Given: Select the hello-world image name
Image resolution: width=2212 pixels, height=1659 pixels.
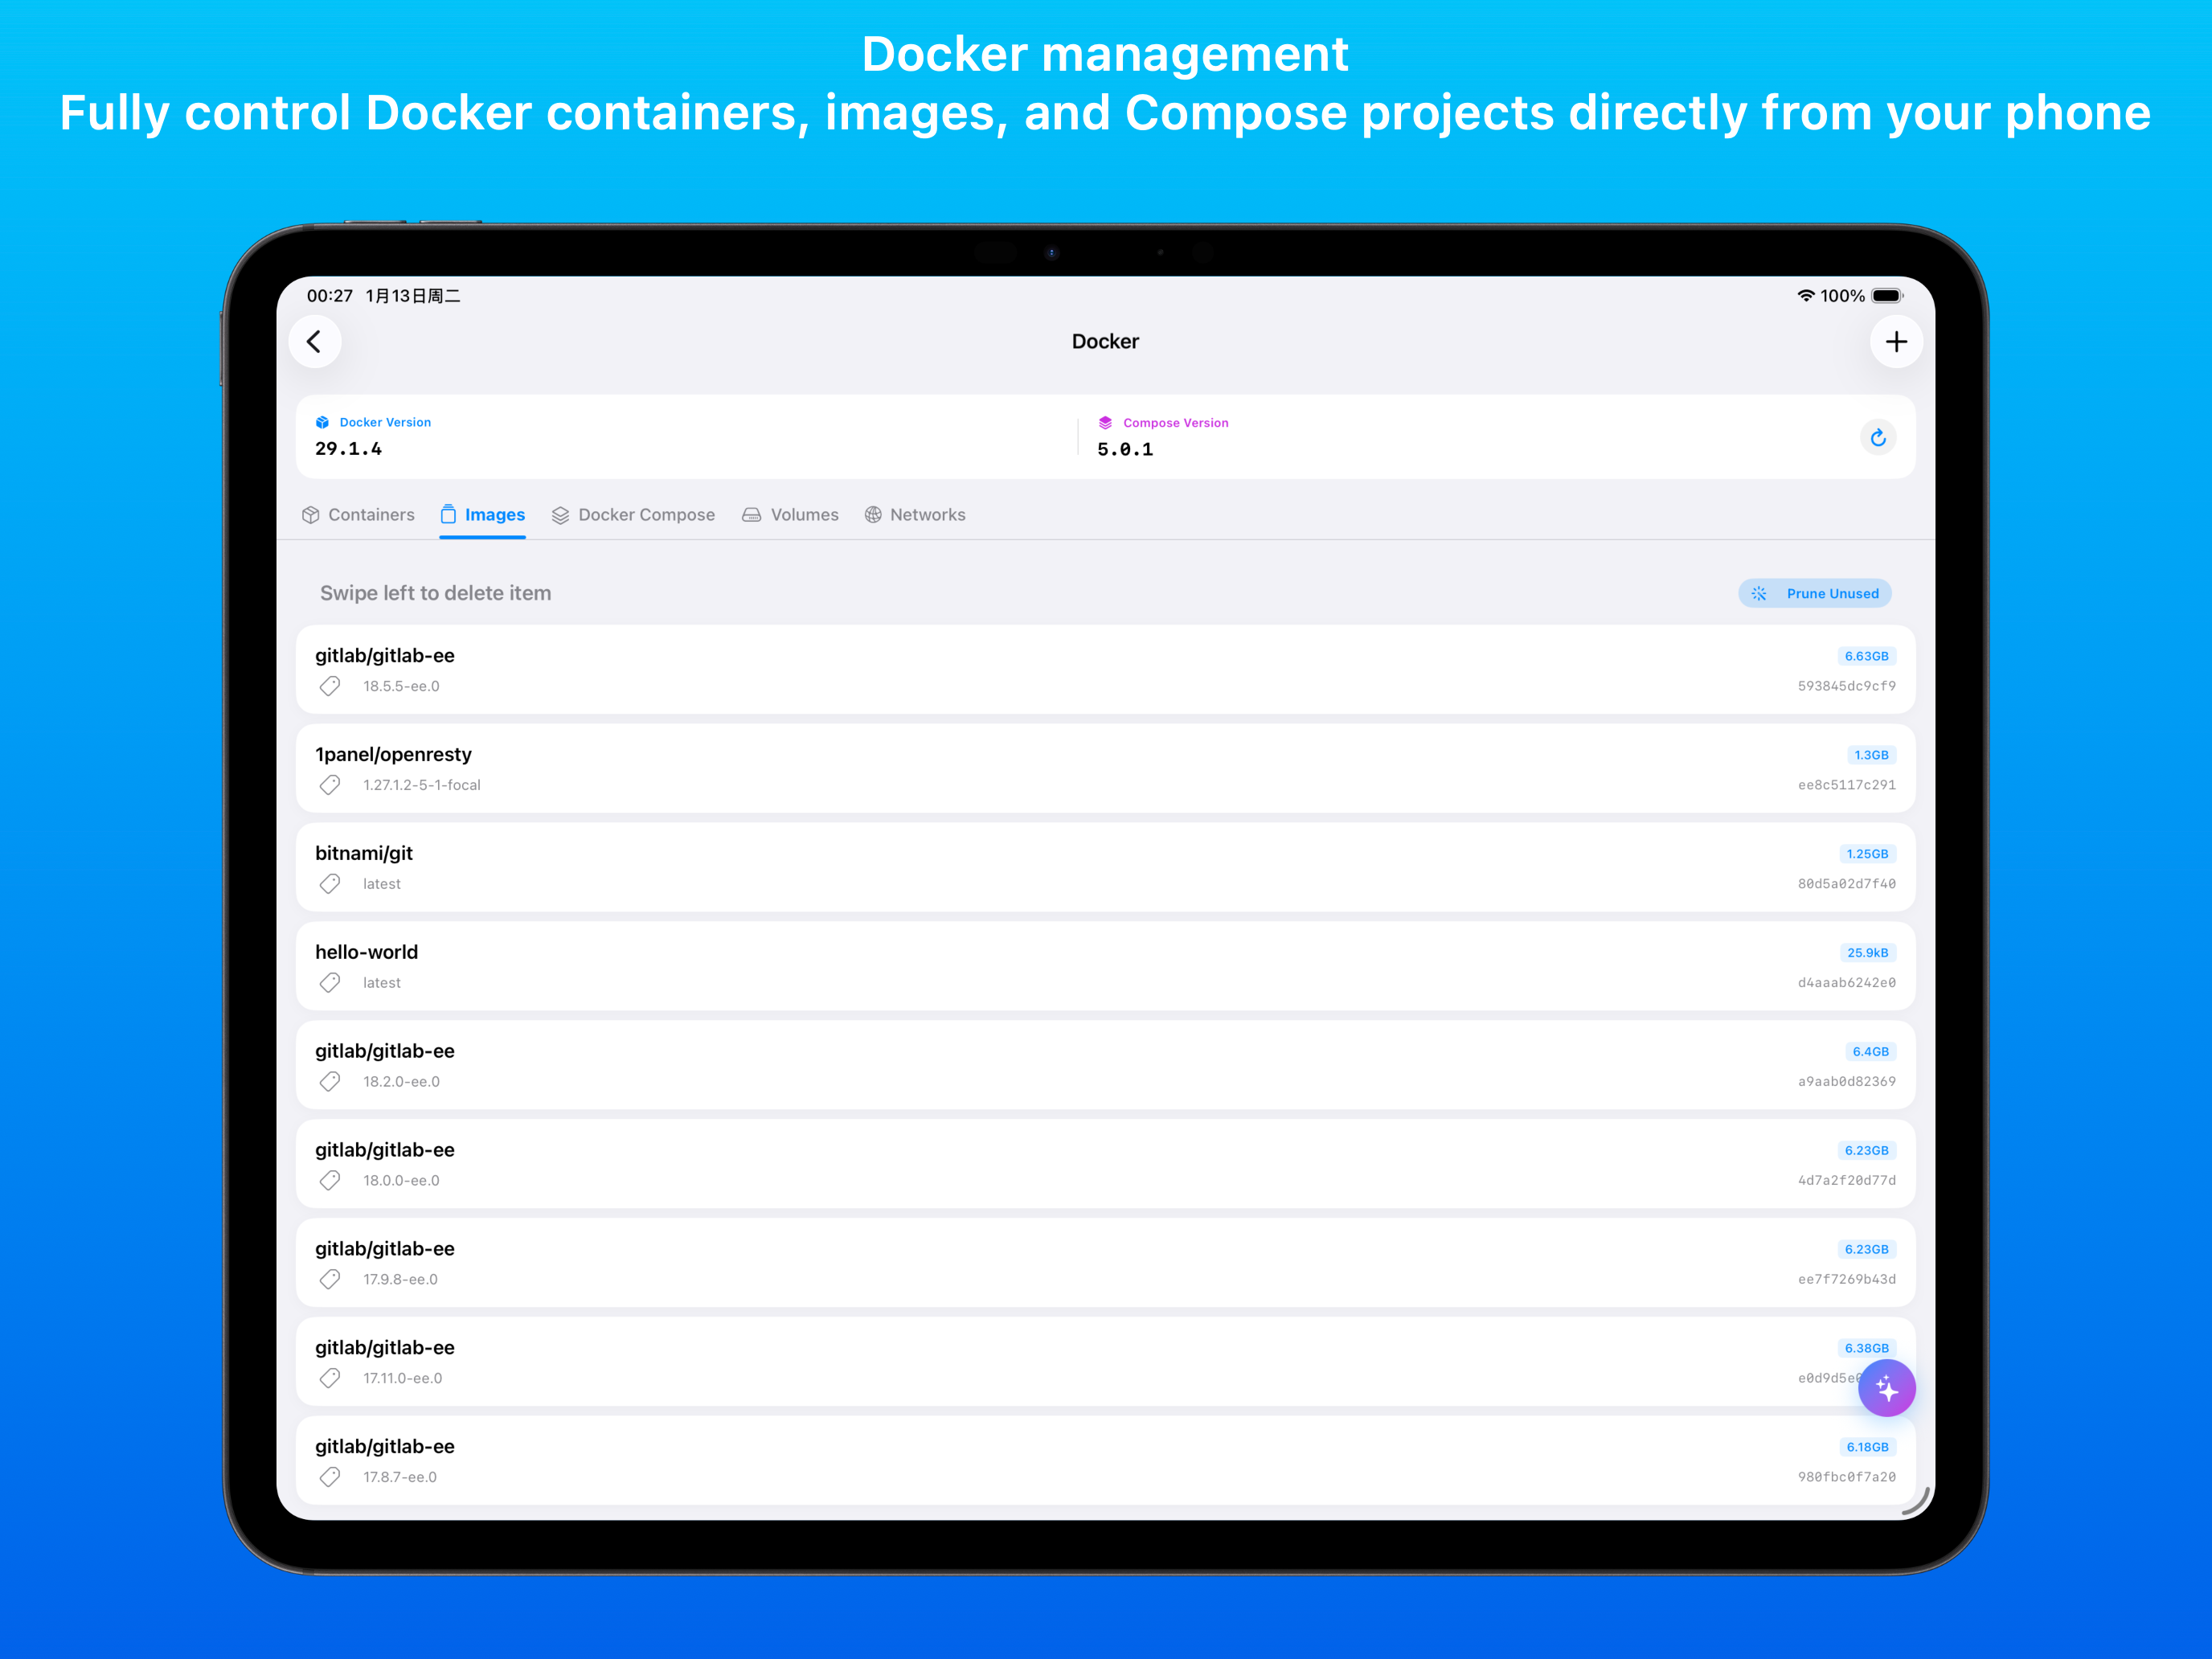Looking at the screenshot, I should (x=367, y=953).
